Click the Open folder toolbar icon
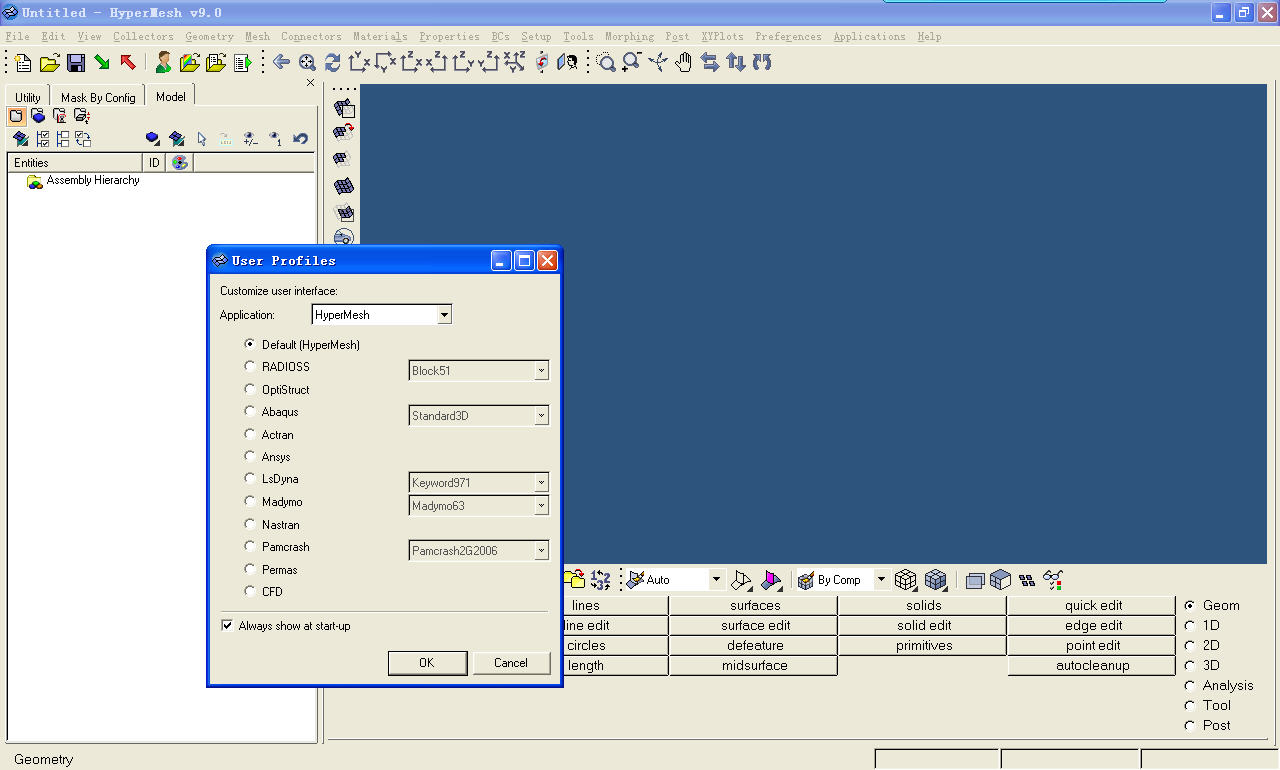The width and height of the screenshot is (1280, 770). tap(49, 63)
